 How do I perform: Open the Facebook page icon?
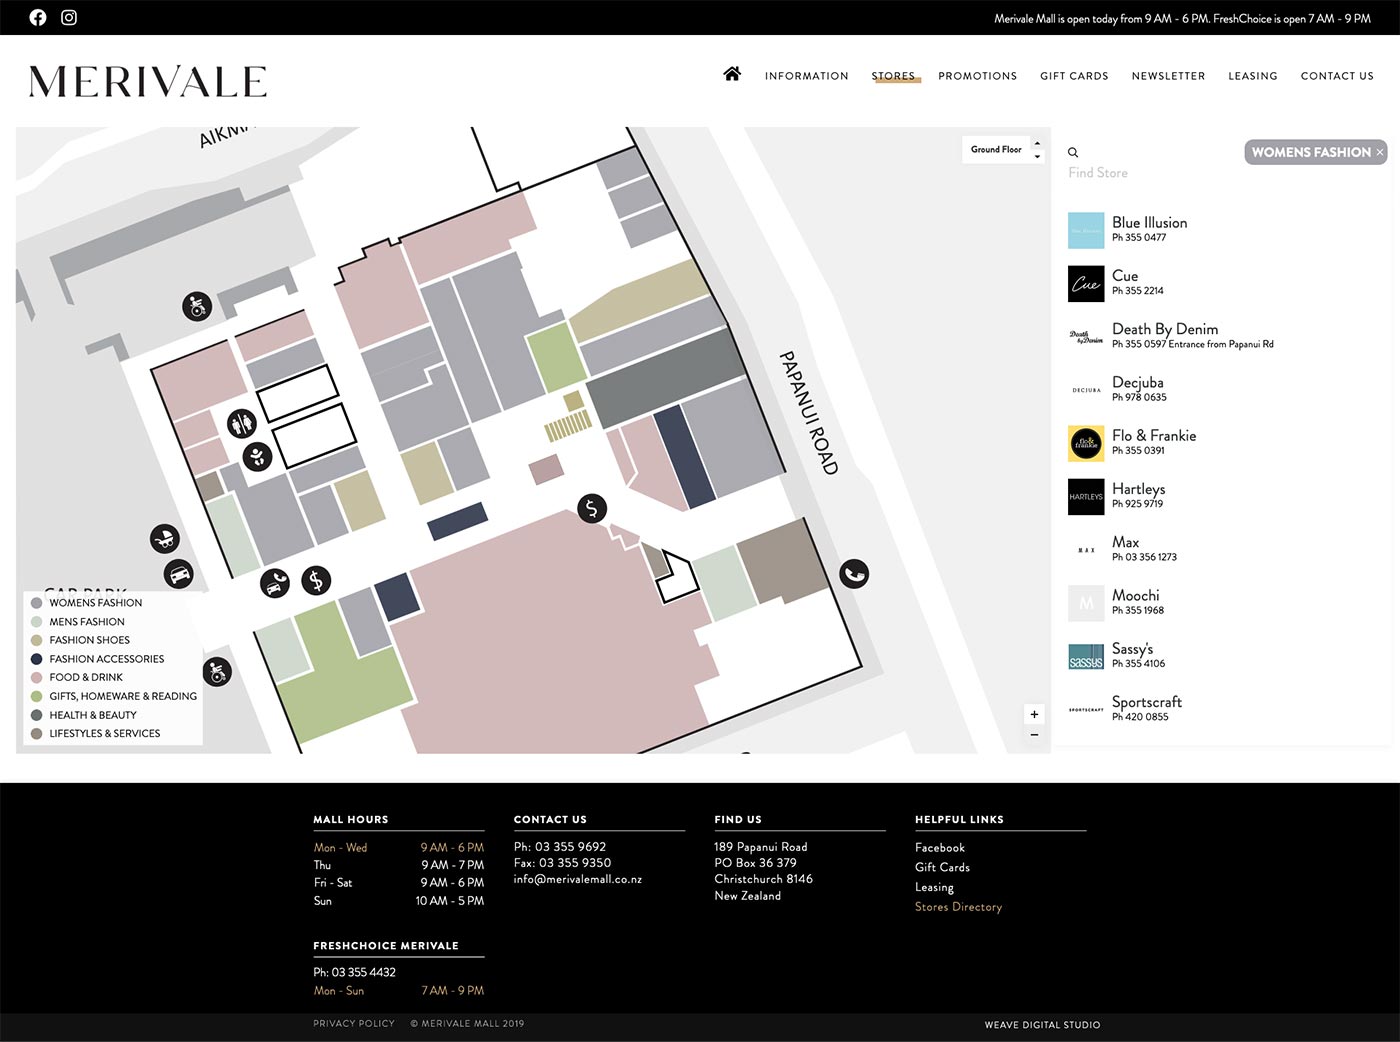[38, 17]
